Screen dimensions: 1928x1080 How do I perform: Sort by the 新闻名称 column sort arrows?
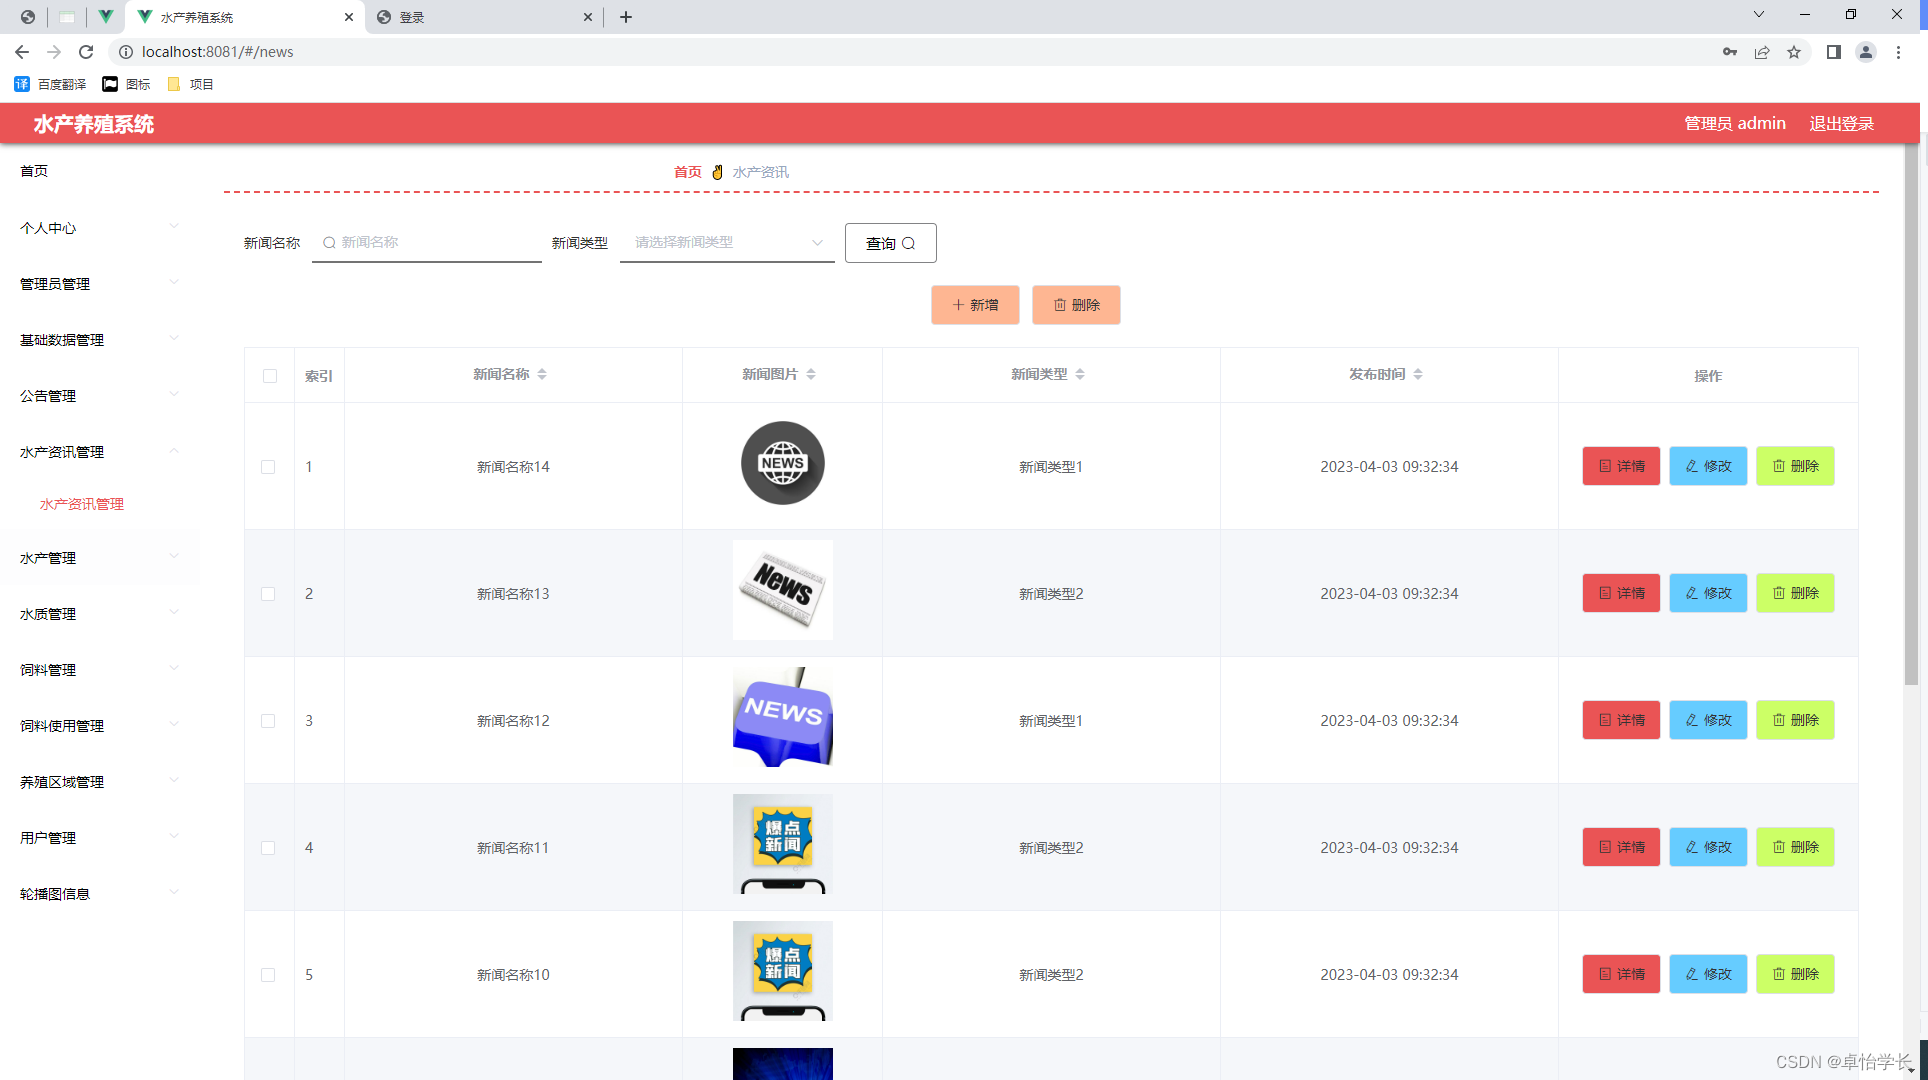[542, 374]
